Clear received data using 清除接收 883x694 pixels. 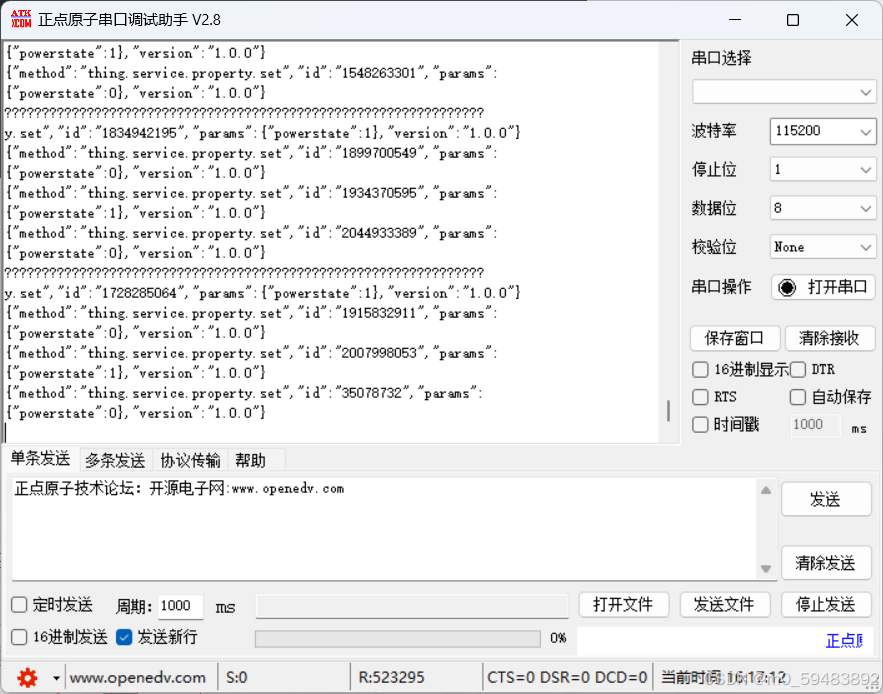coord(829,338)
